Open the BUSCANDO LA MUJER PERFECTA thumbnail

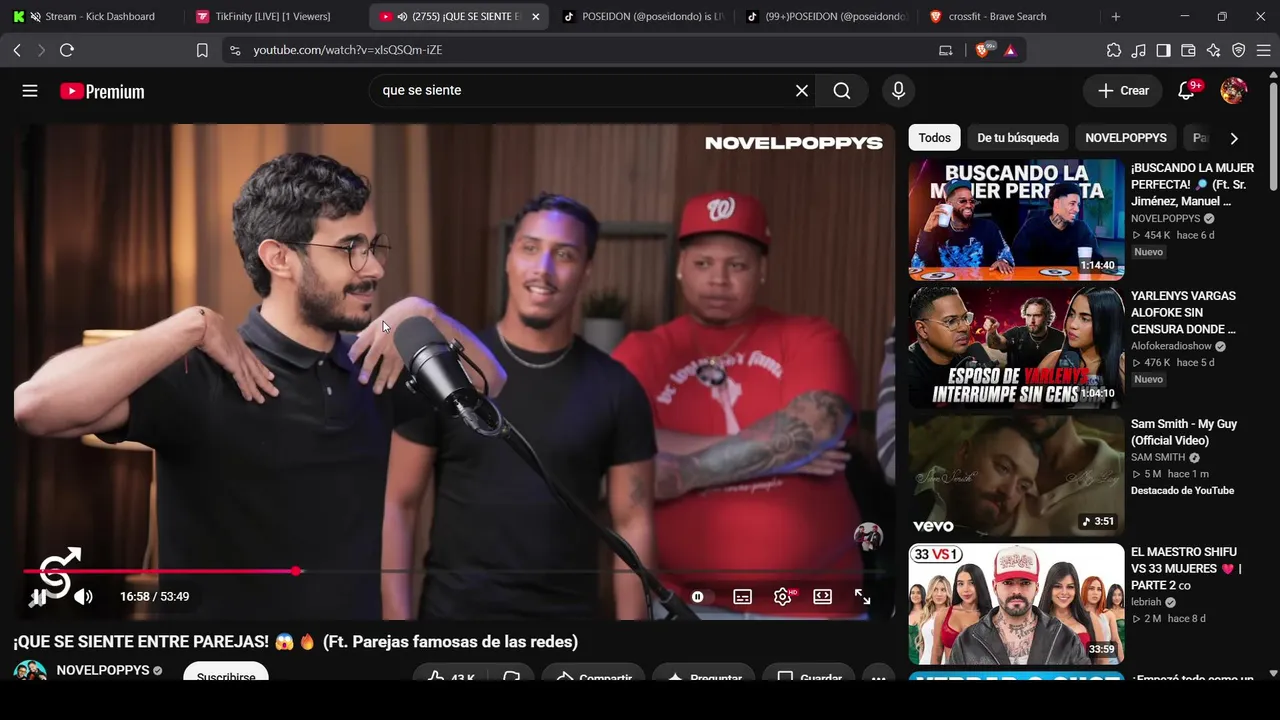pos(1016,219)
